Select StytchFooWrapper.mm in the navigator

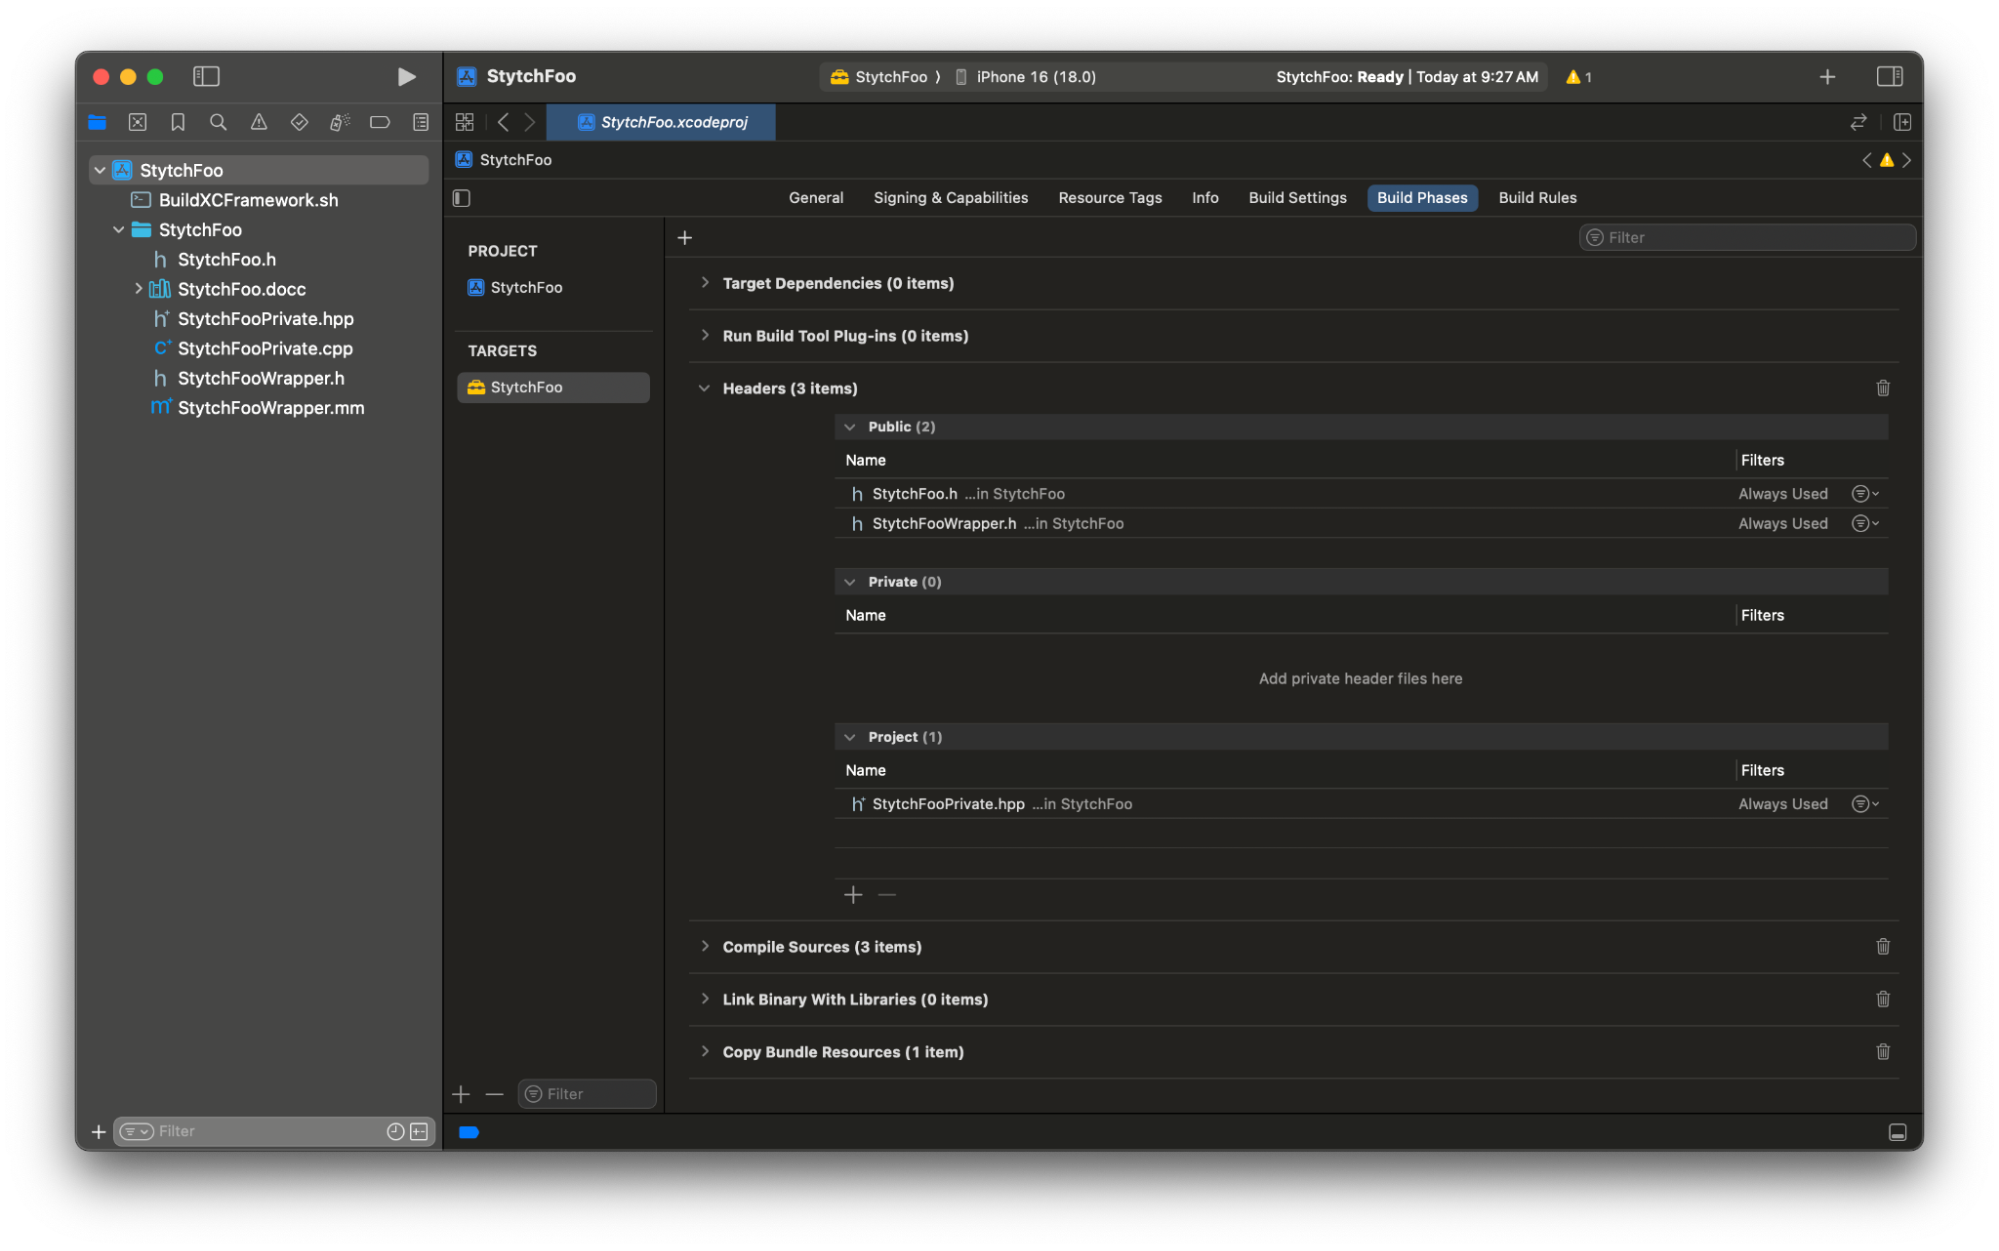(270, 408)
